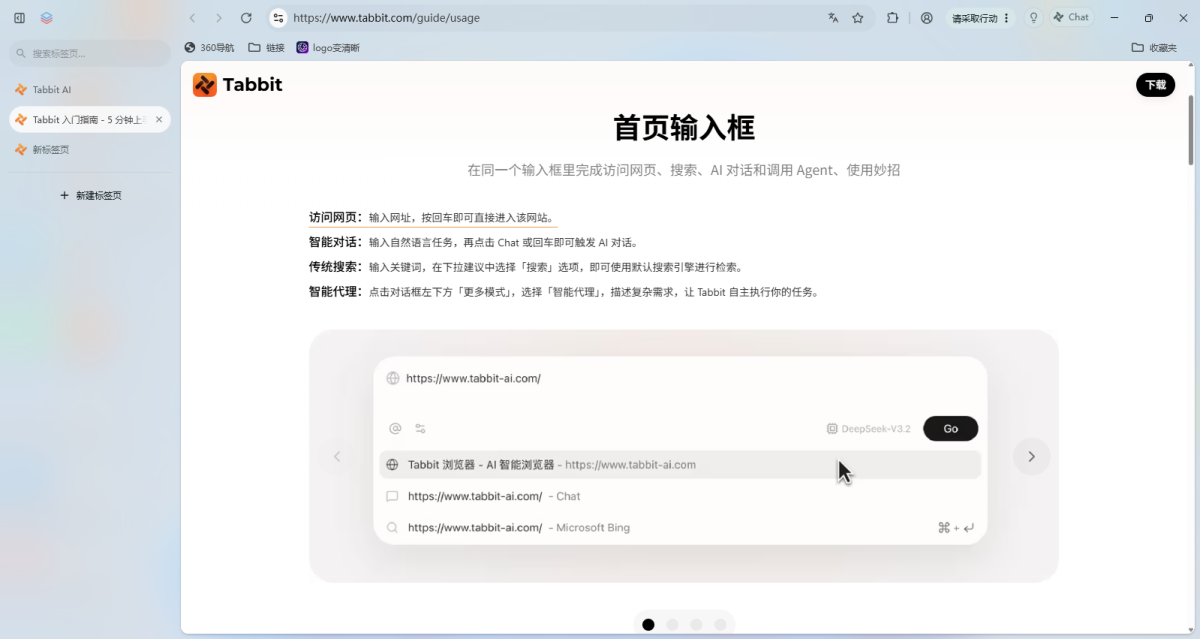Go back to previous page
This screenshot has width=1200, height=639.
192,18
